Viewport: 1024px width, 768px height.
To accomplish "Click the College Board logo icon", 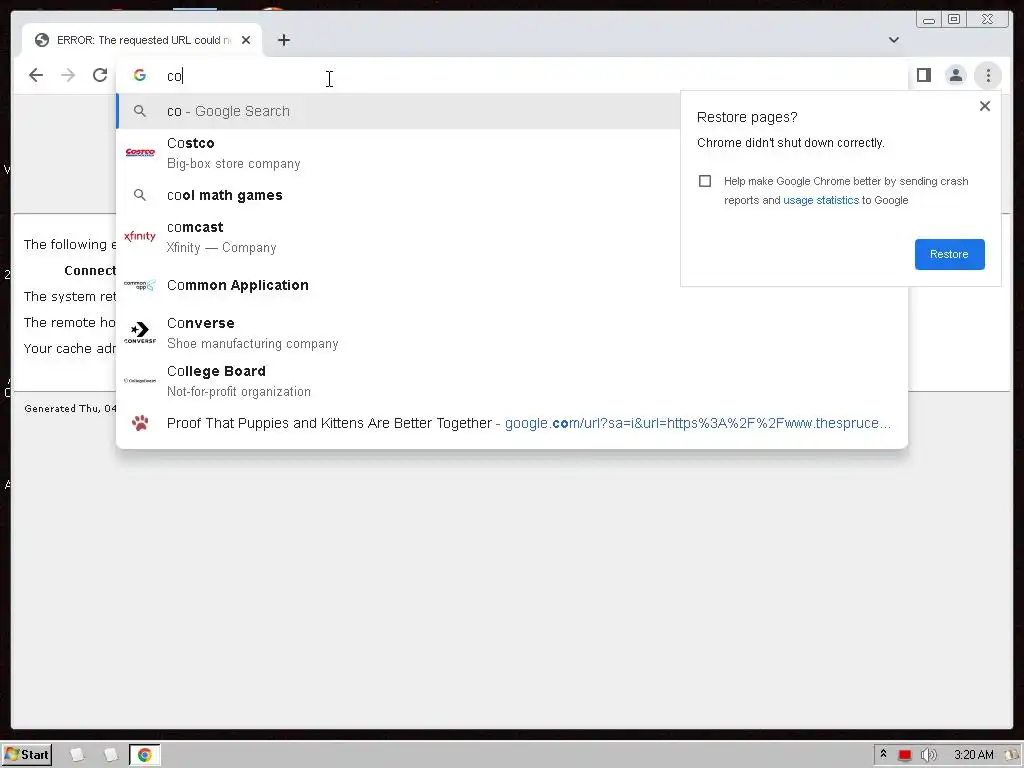I will (x=140, y=381).
